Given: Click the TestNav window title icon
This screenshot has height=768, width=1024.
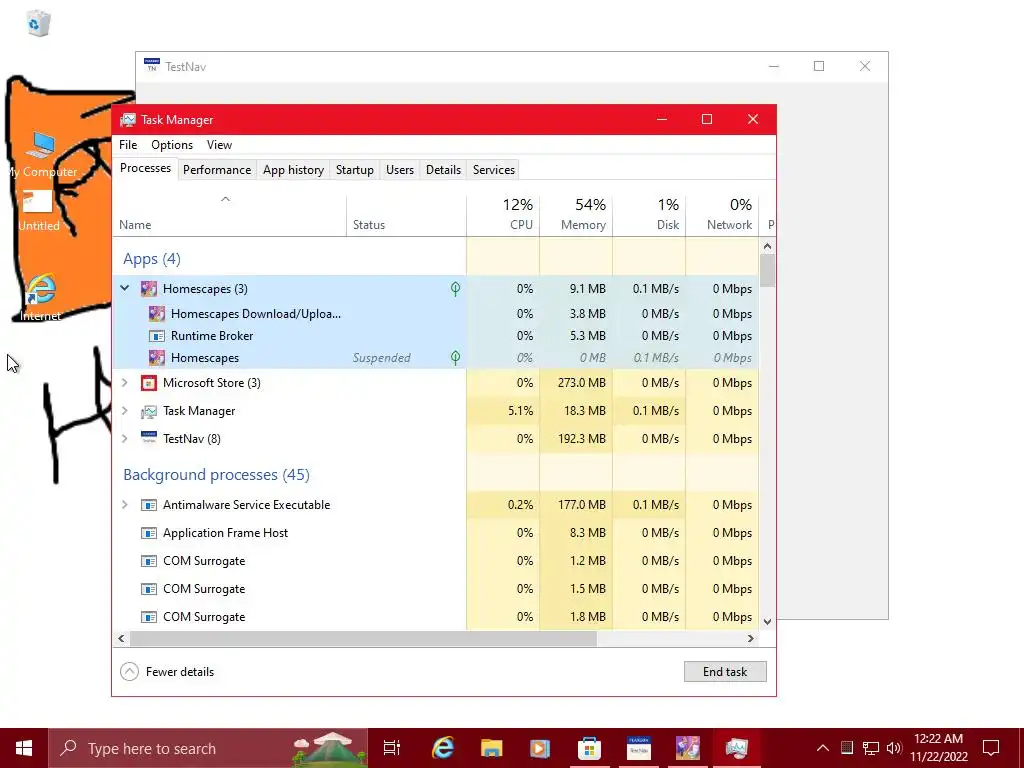Looking at the screenshot, I should (152, 66).
